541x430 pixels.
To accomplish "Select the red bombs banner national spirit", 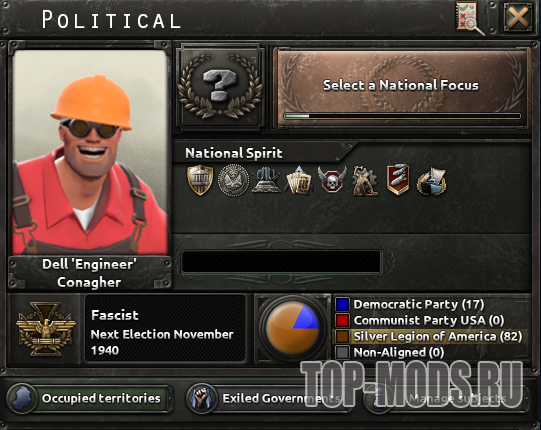I will [398, 180].
